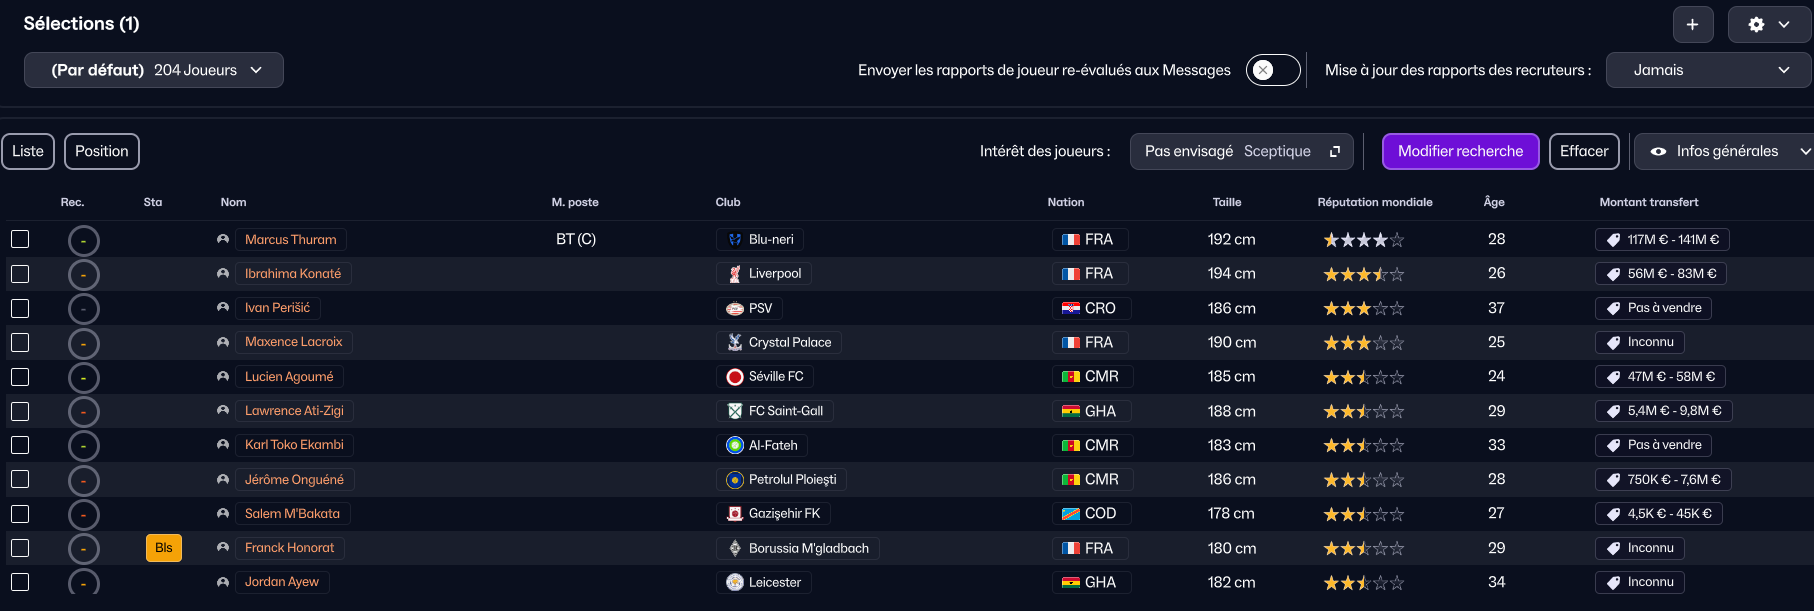Click the player profile icon beside Lucien Agoumé
Viewport: 1814px width, 611px height.
click(x=223, y=377)
